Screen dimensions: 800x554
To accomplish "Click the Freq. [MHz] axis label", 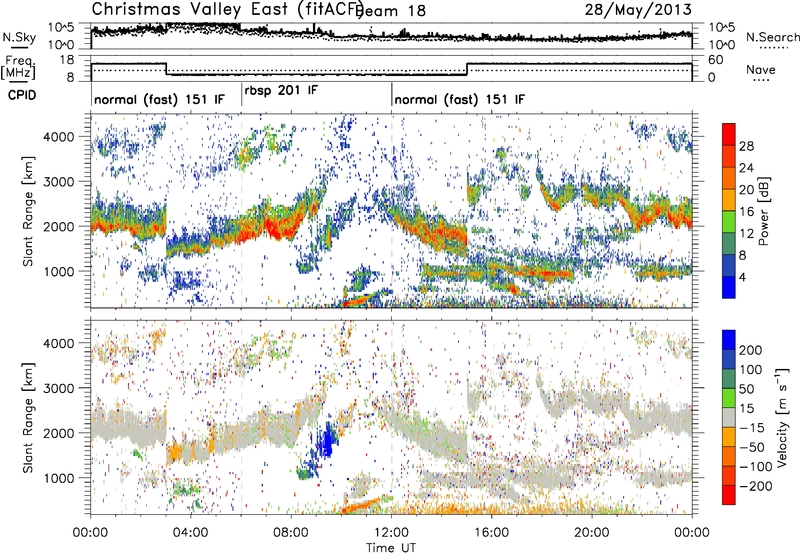I will 18,67.
